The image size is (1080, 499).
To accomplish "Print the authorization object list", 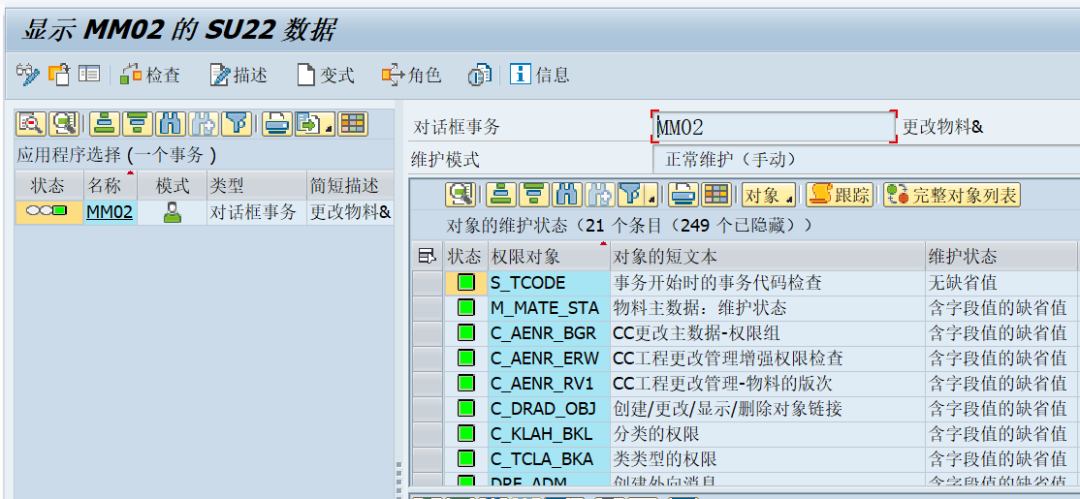I will pos(683,195).
